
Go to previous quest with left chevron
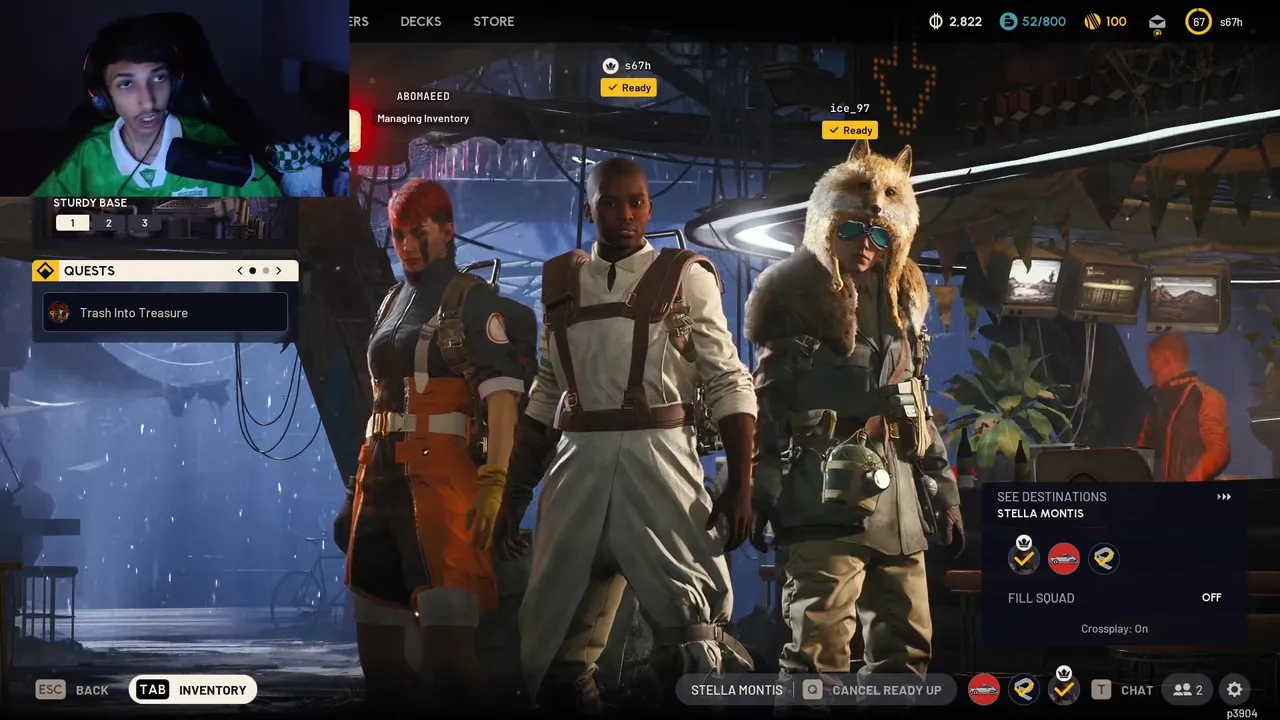239,271
